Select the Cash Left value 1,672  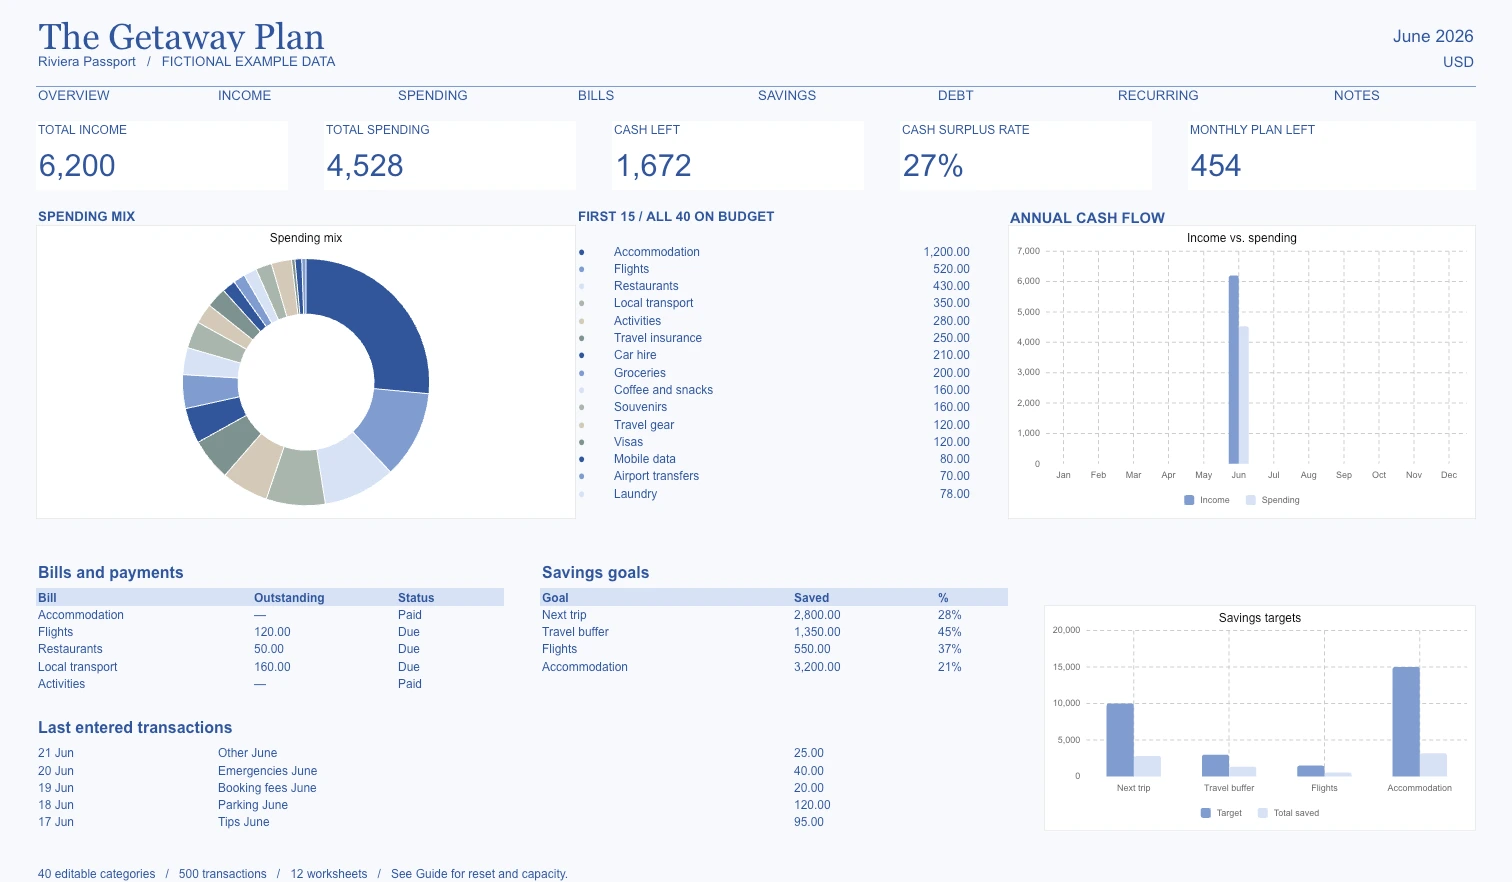(x=653, y=166)
